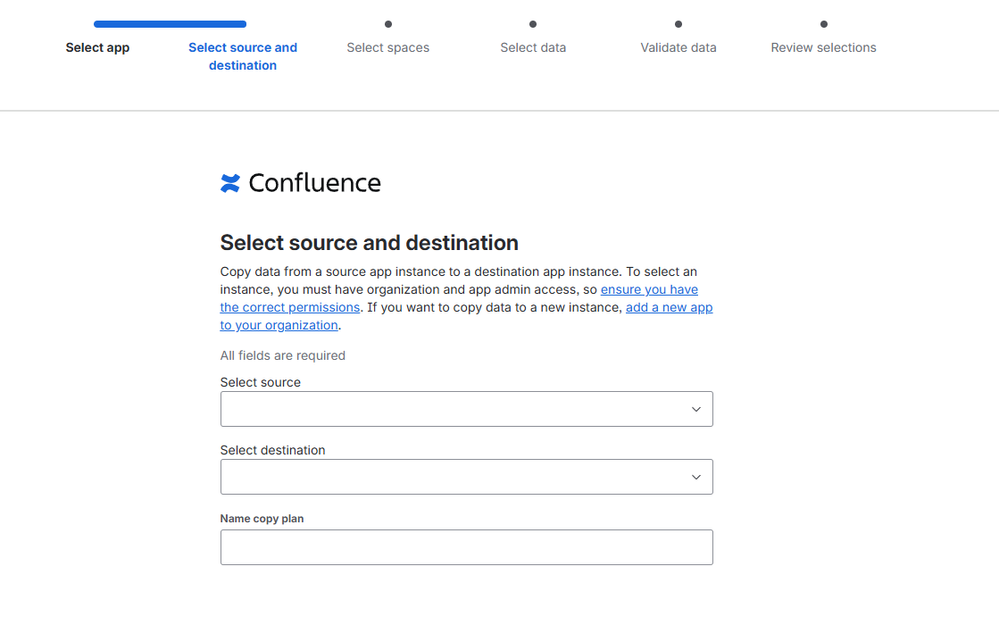
Task: Click the blue step progress bar
Action: coord(170,24)
